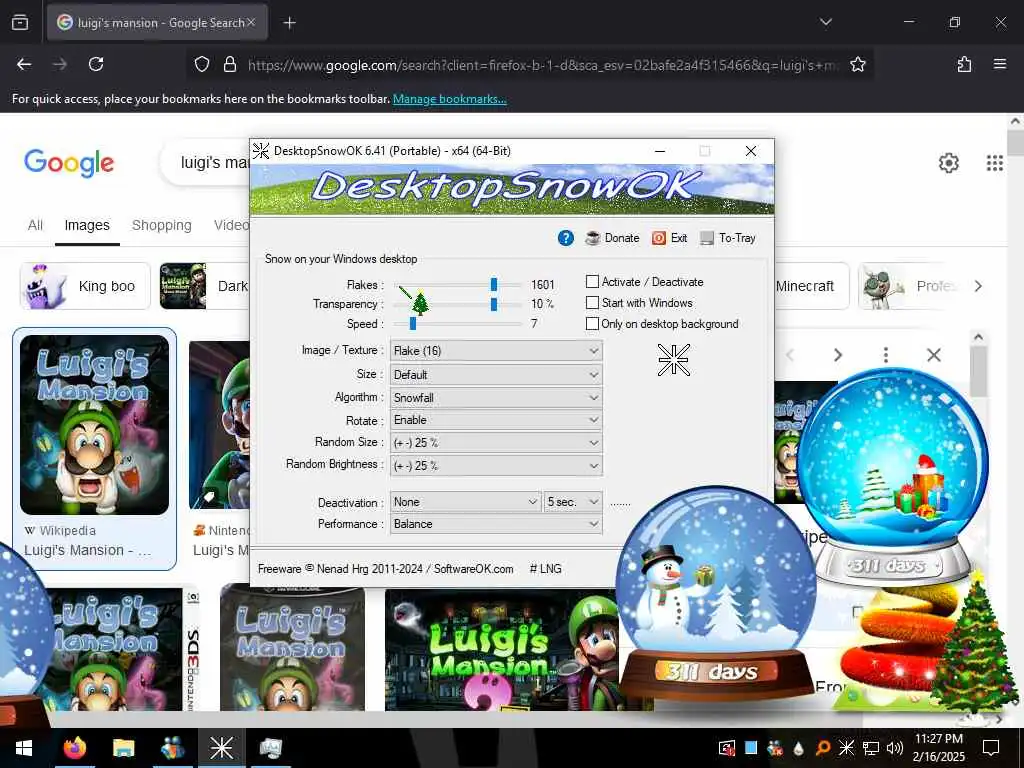1024x768 pixels.
Task: Open the Google apps grid
Action: 994,163
